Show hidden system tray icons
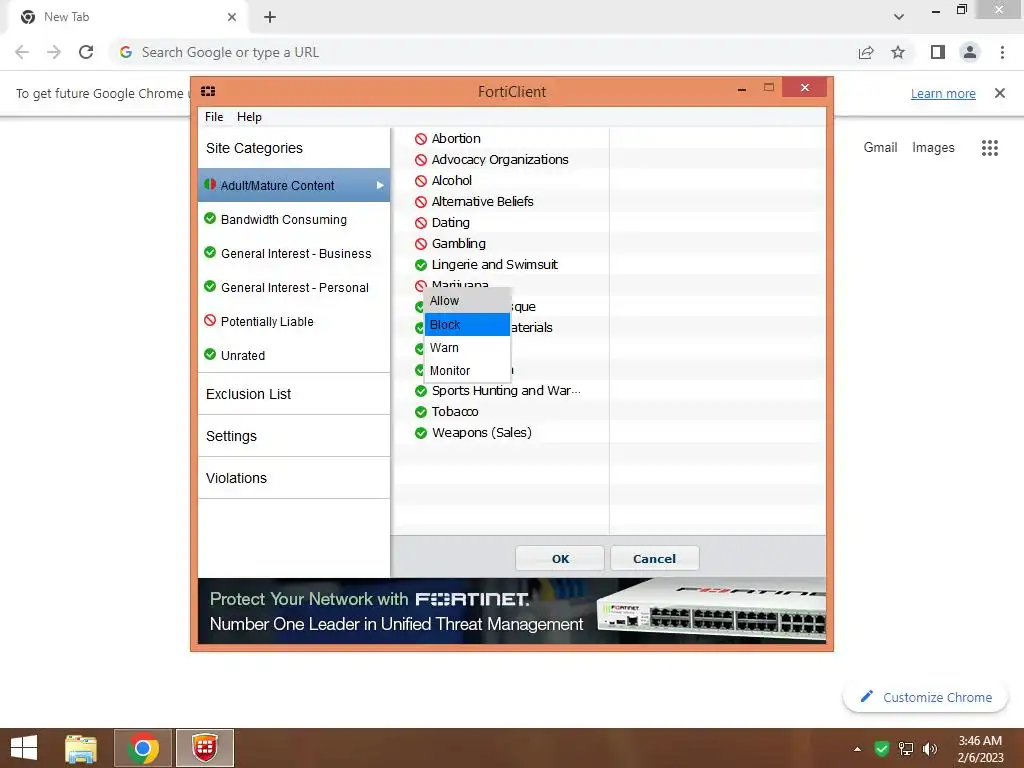The width and height of the screenshot is (1024, 768). pos(857,749)
